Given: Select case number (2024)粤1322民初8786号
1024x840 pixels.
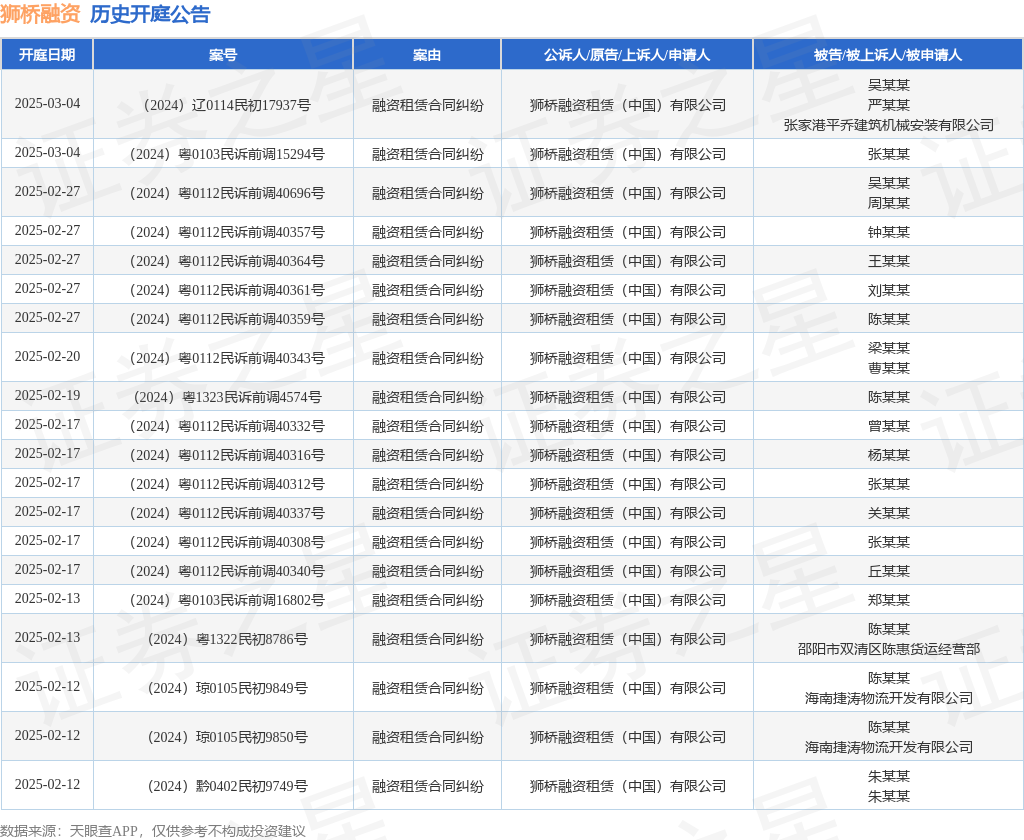Looking at the screenshot, I should pyautogui.click(x=227, y=639).
